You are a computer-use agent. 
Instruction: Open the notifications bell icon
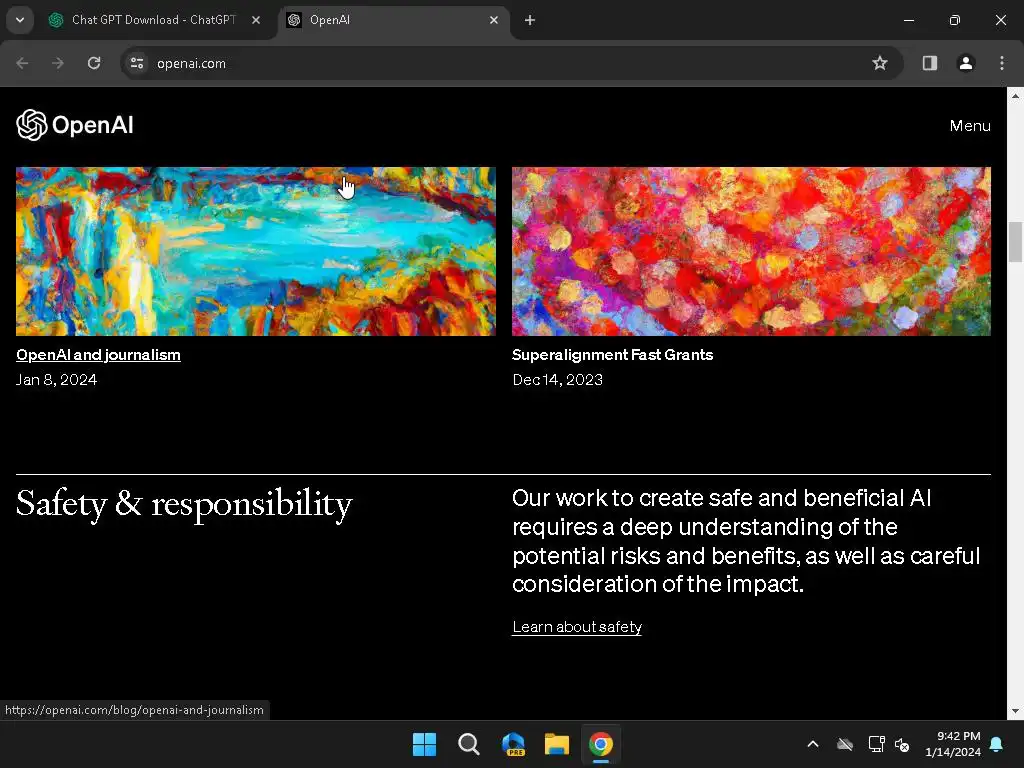click(997, 744)
